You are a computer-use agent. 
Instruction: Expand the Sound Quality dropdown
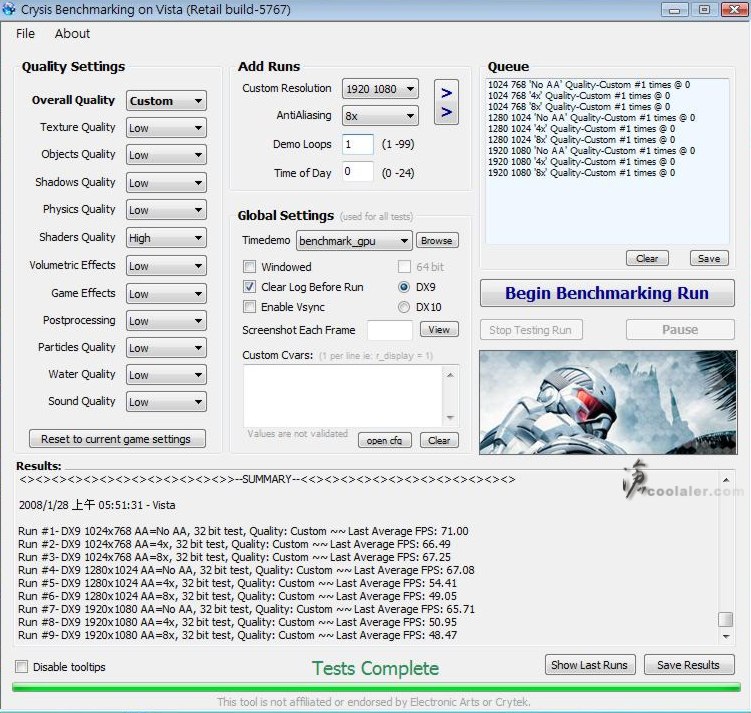pos(166,402)
